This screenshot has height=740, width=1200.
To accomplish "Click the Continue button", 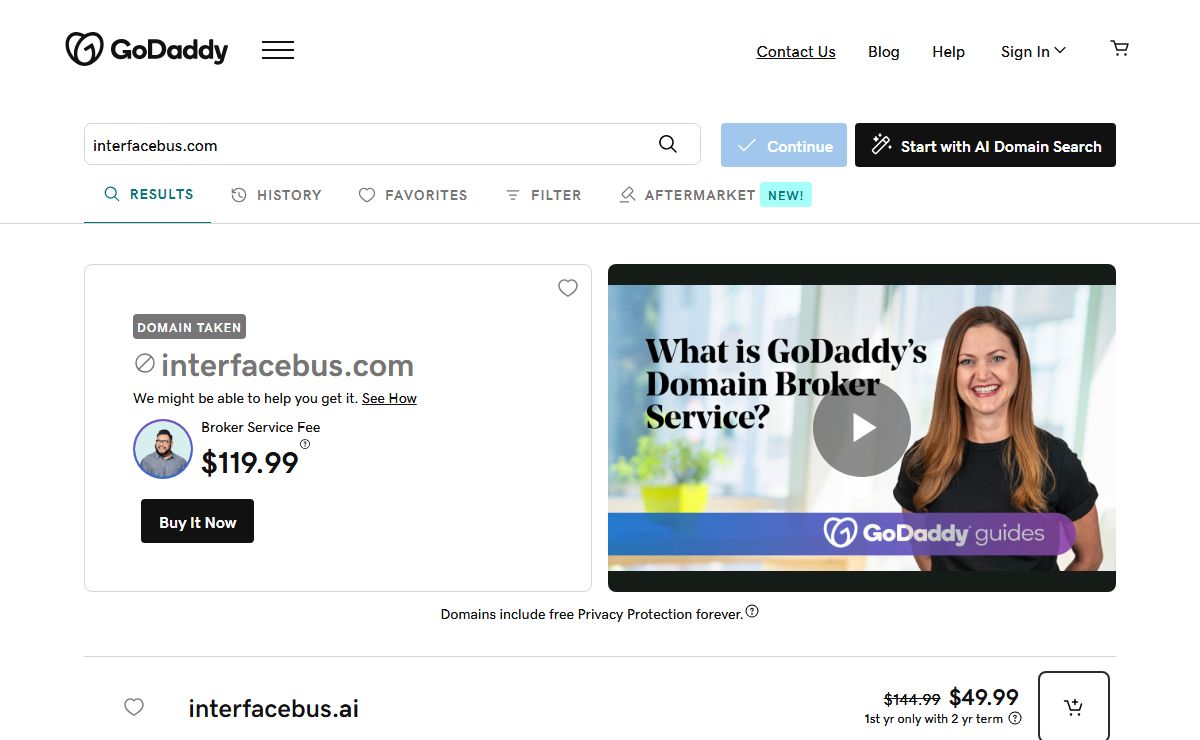I will pyautogui.click(x=784, y=145).
